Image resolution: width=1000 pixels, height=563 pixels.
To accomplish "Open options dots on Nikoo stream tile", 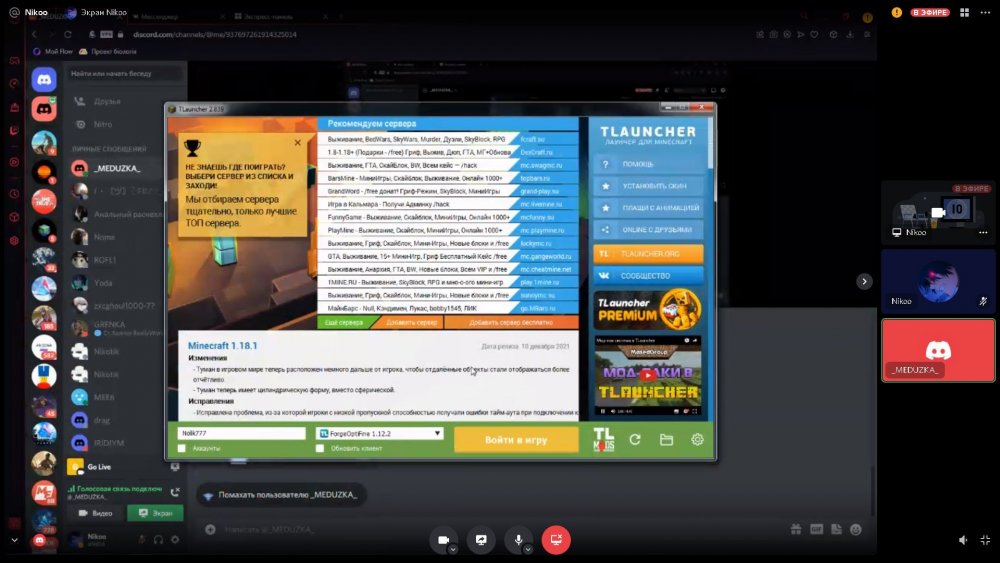I will click(x=983, y=233).
